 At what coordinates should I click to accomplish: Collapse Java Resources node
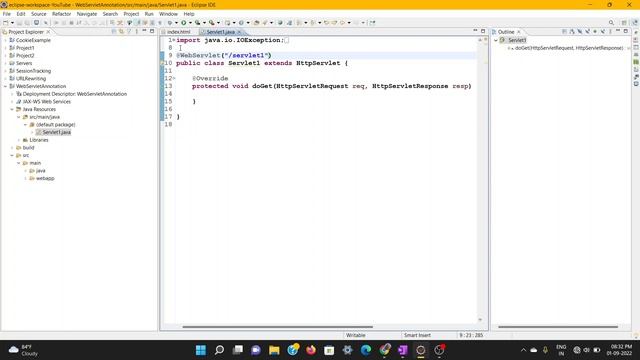pos(12,109)
